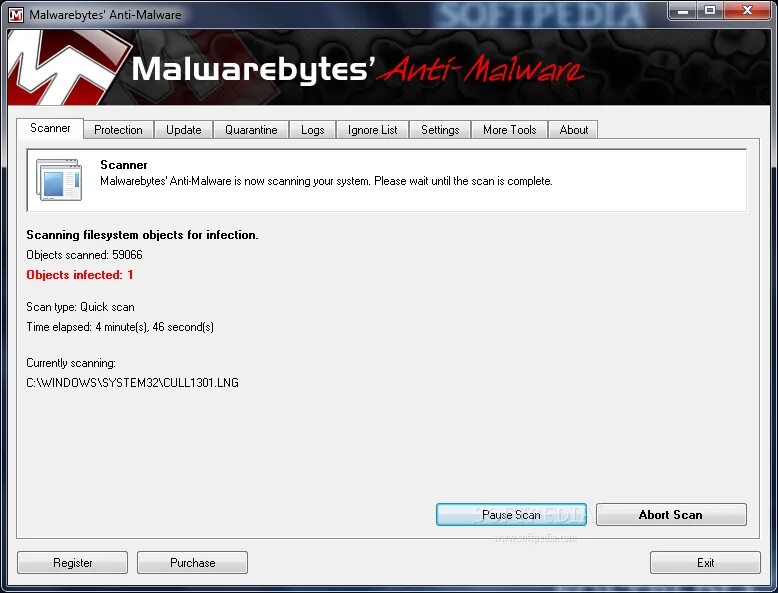Image resolution: width=778 pixels, height=593 pixels.
Task: Click the bold 'Scanner' heading in info box
Action: tap(124, 165)
